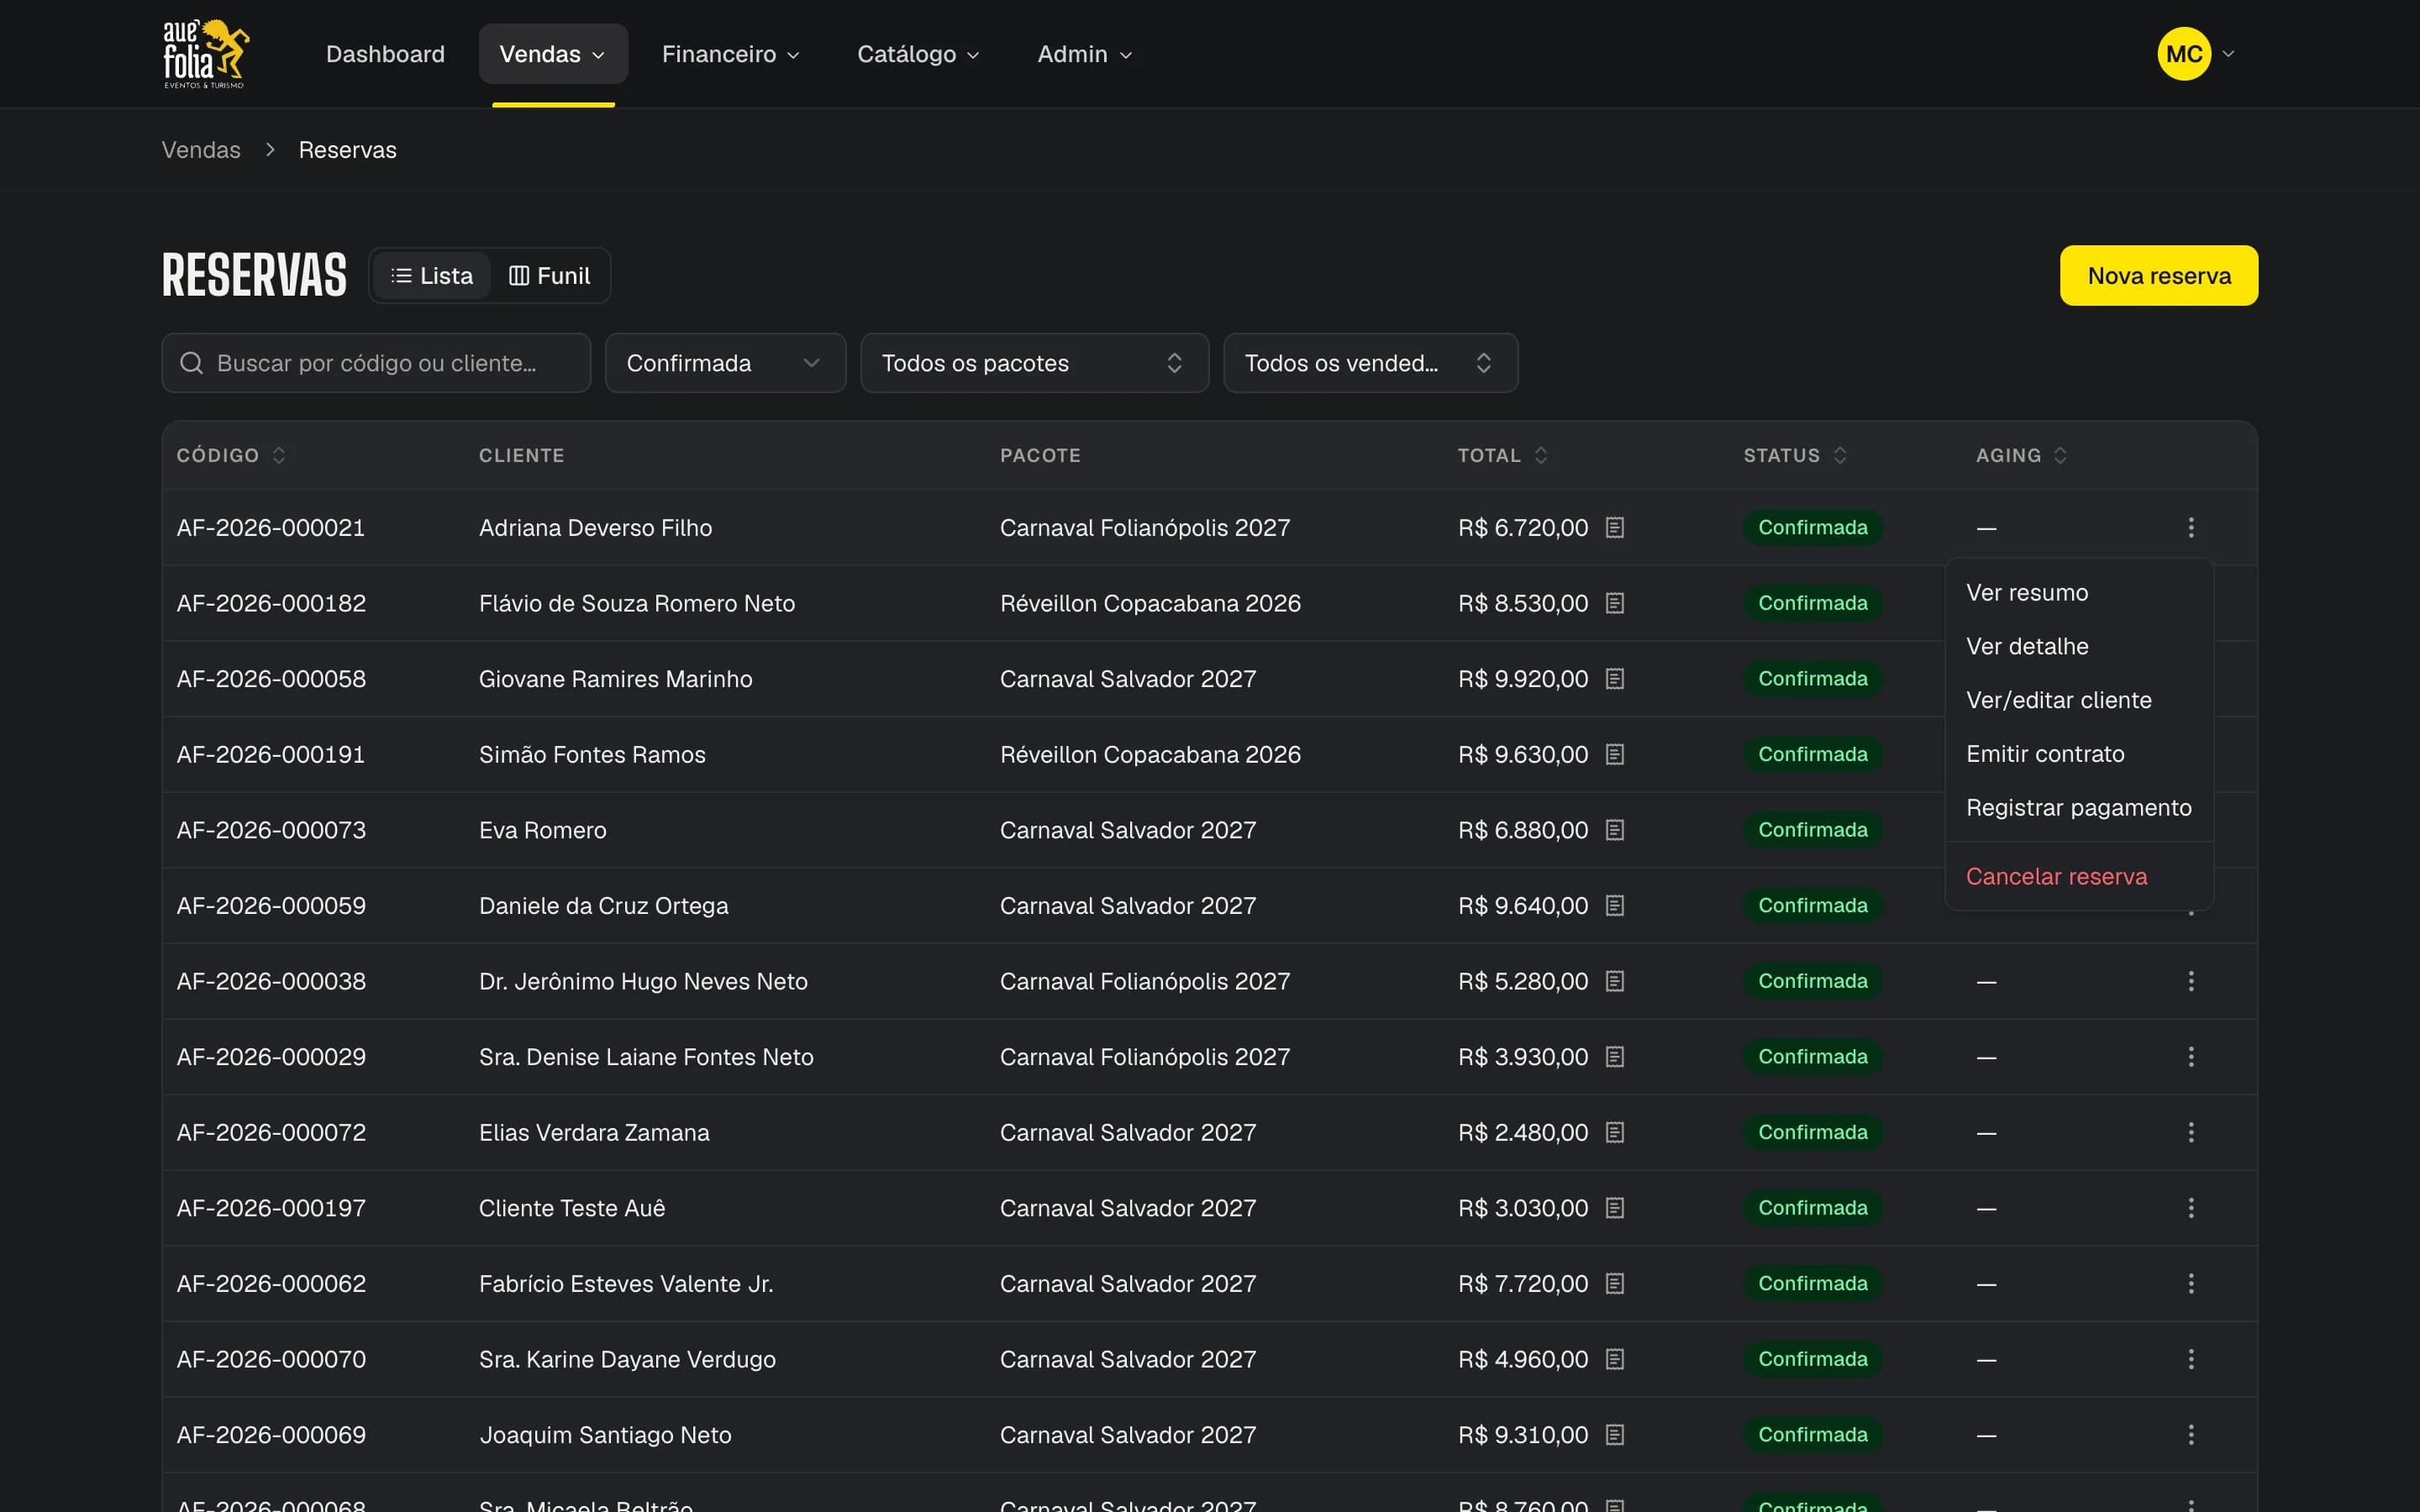
Task: Click receipt icon next to R$ 7.720,00
Action: 1614,1283
